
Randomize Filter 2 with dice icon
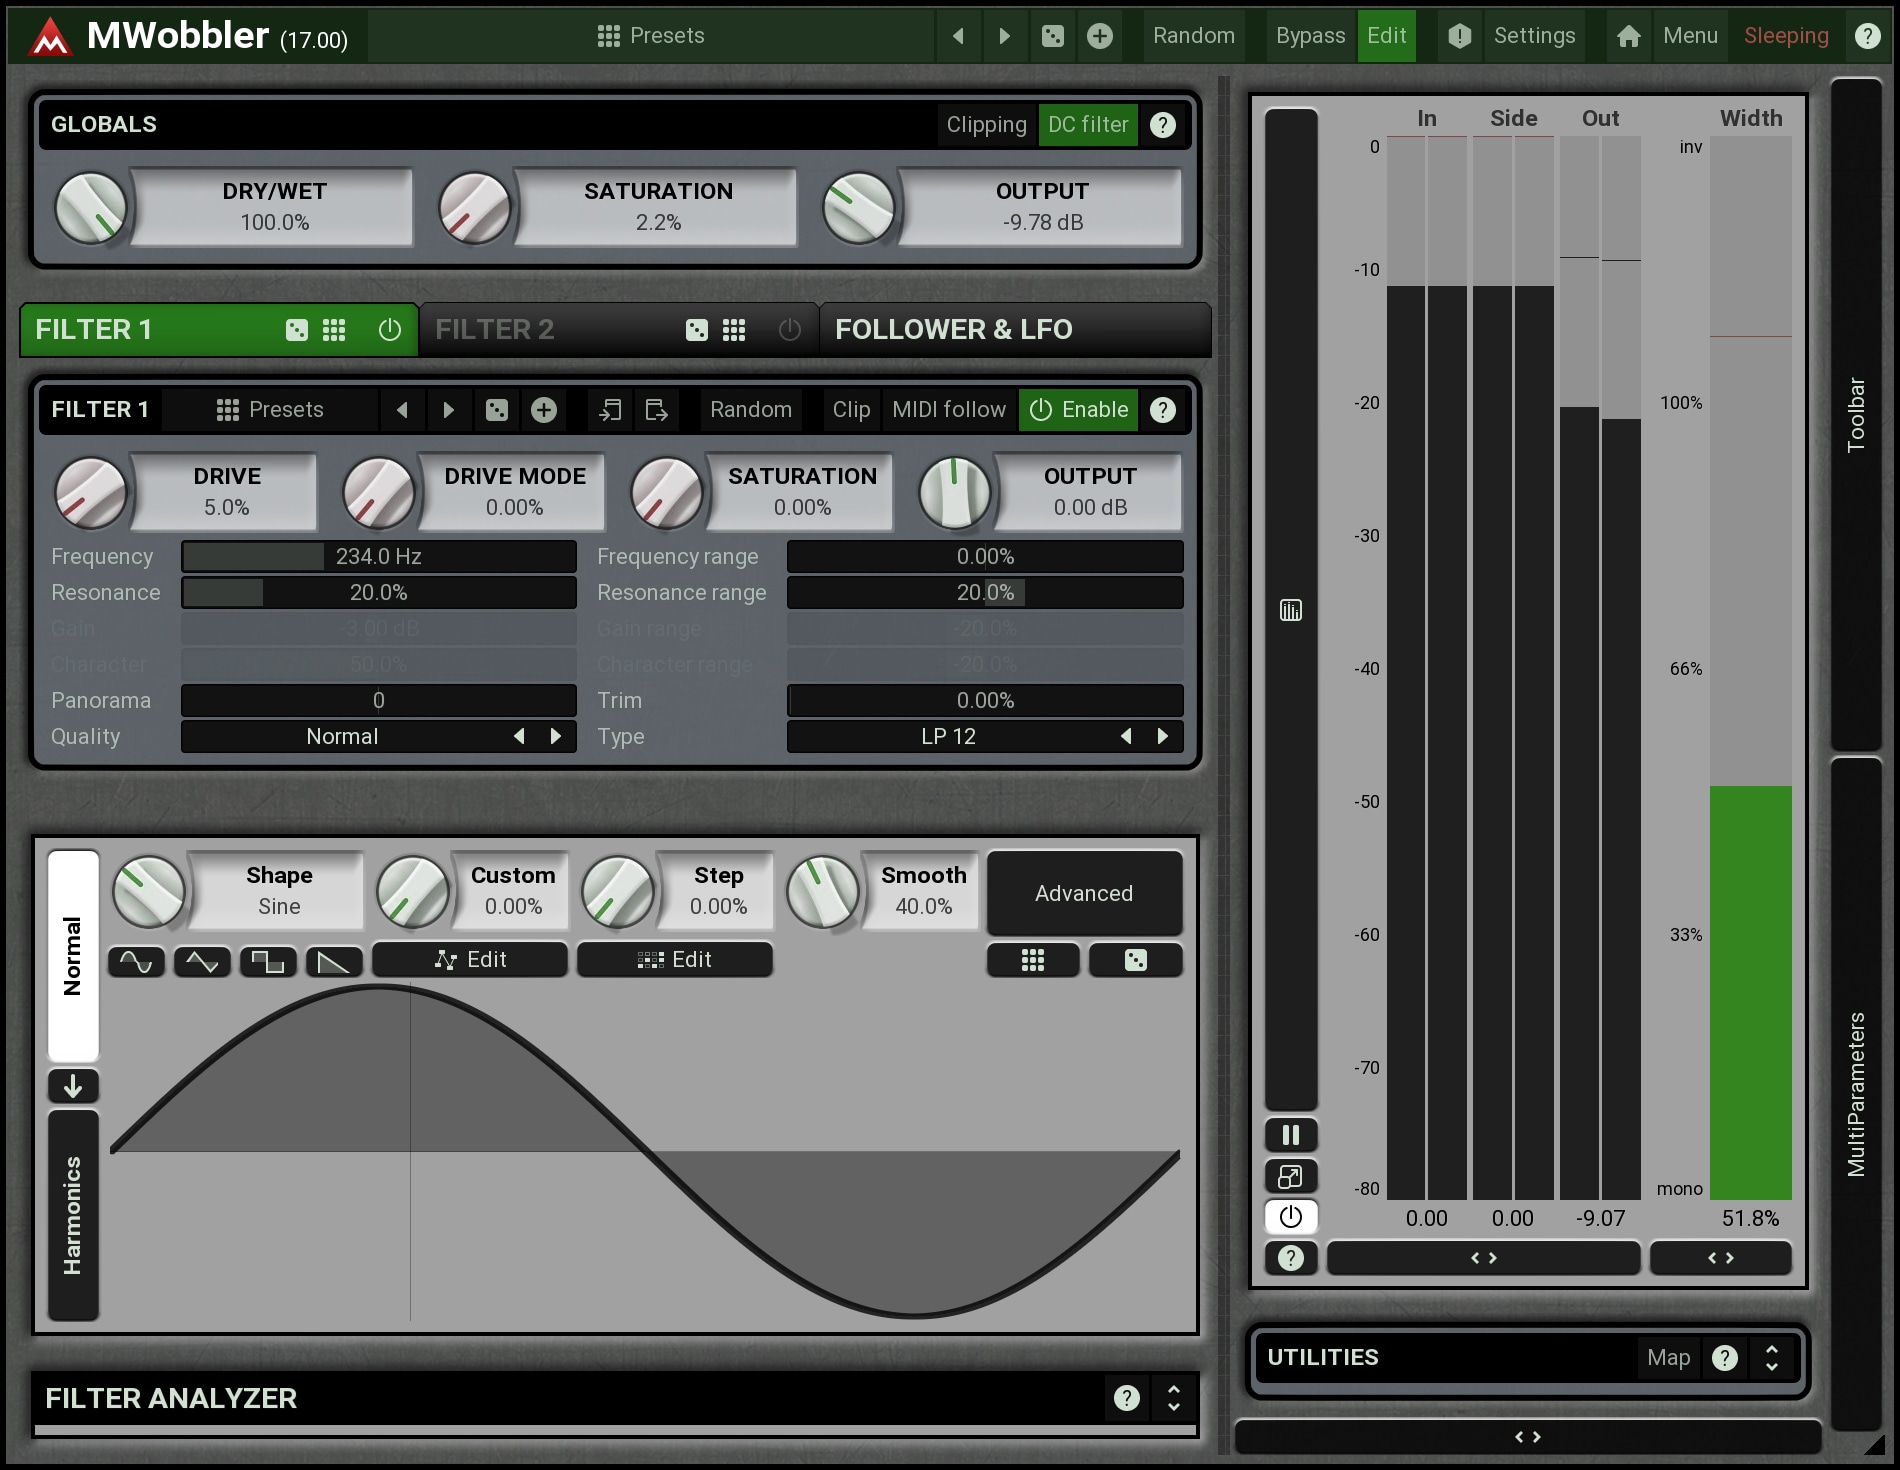697,330
